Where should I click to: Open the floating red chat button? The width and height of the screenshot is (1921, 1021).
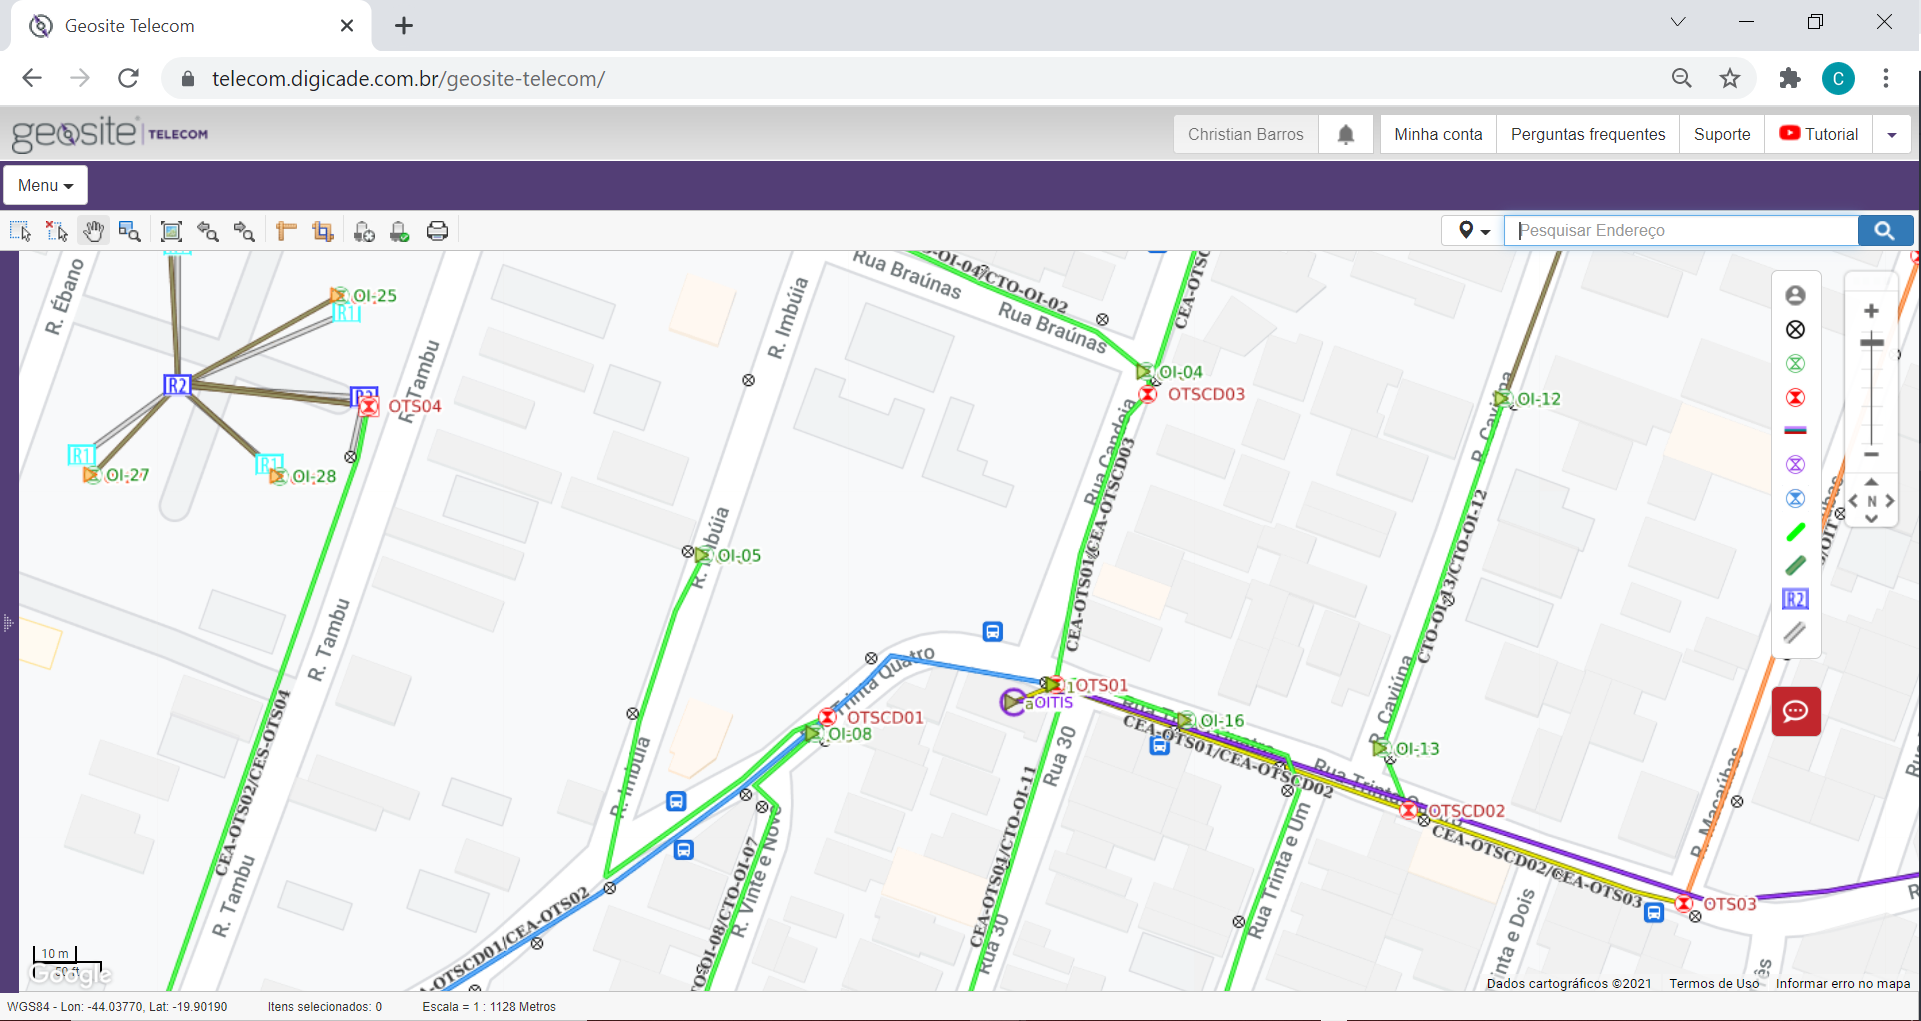(1796, 711)
